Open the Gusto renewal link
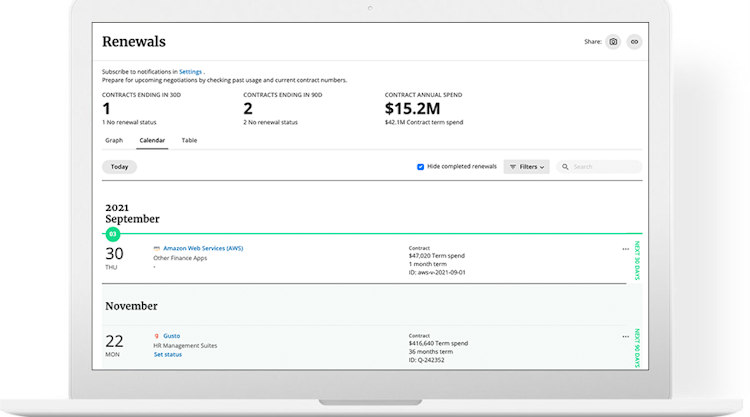This screenshot has height=417, width=750. click(x=172, y=336)
